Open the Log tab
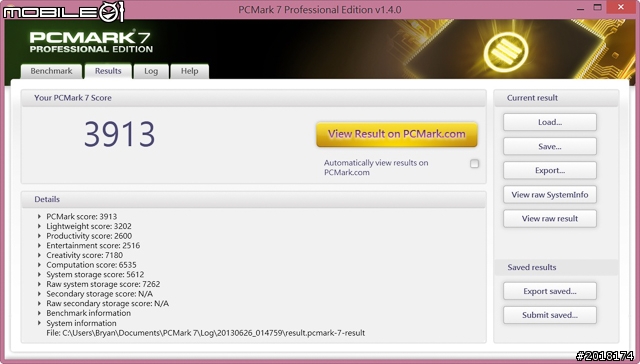Image resolution: width=640 pixels, height=364 pixels. [x=151, y=71]
